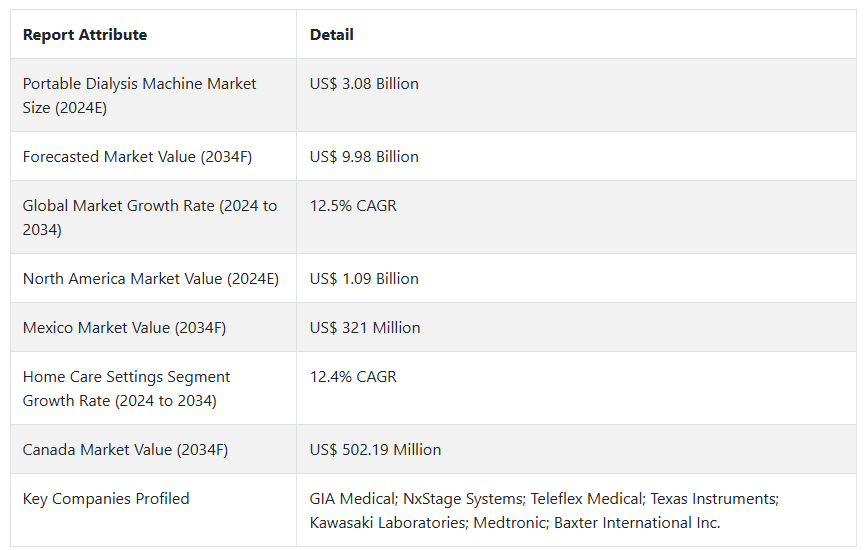Select the Key Companies Profiled cell
The width and height of the screenshot is (867, 550).
point(106,499)
